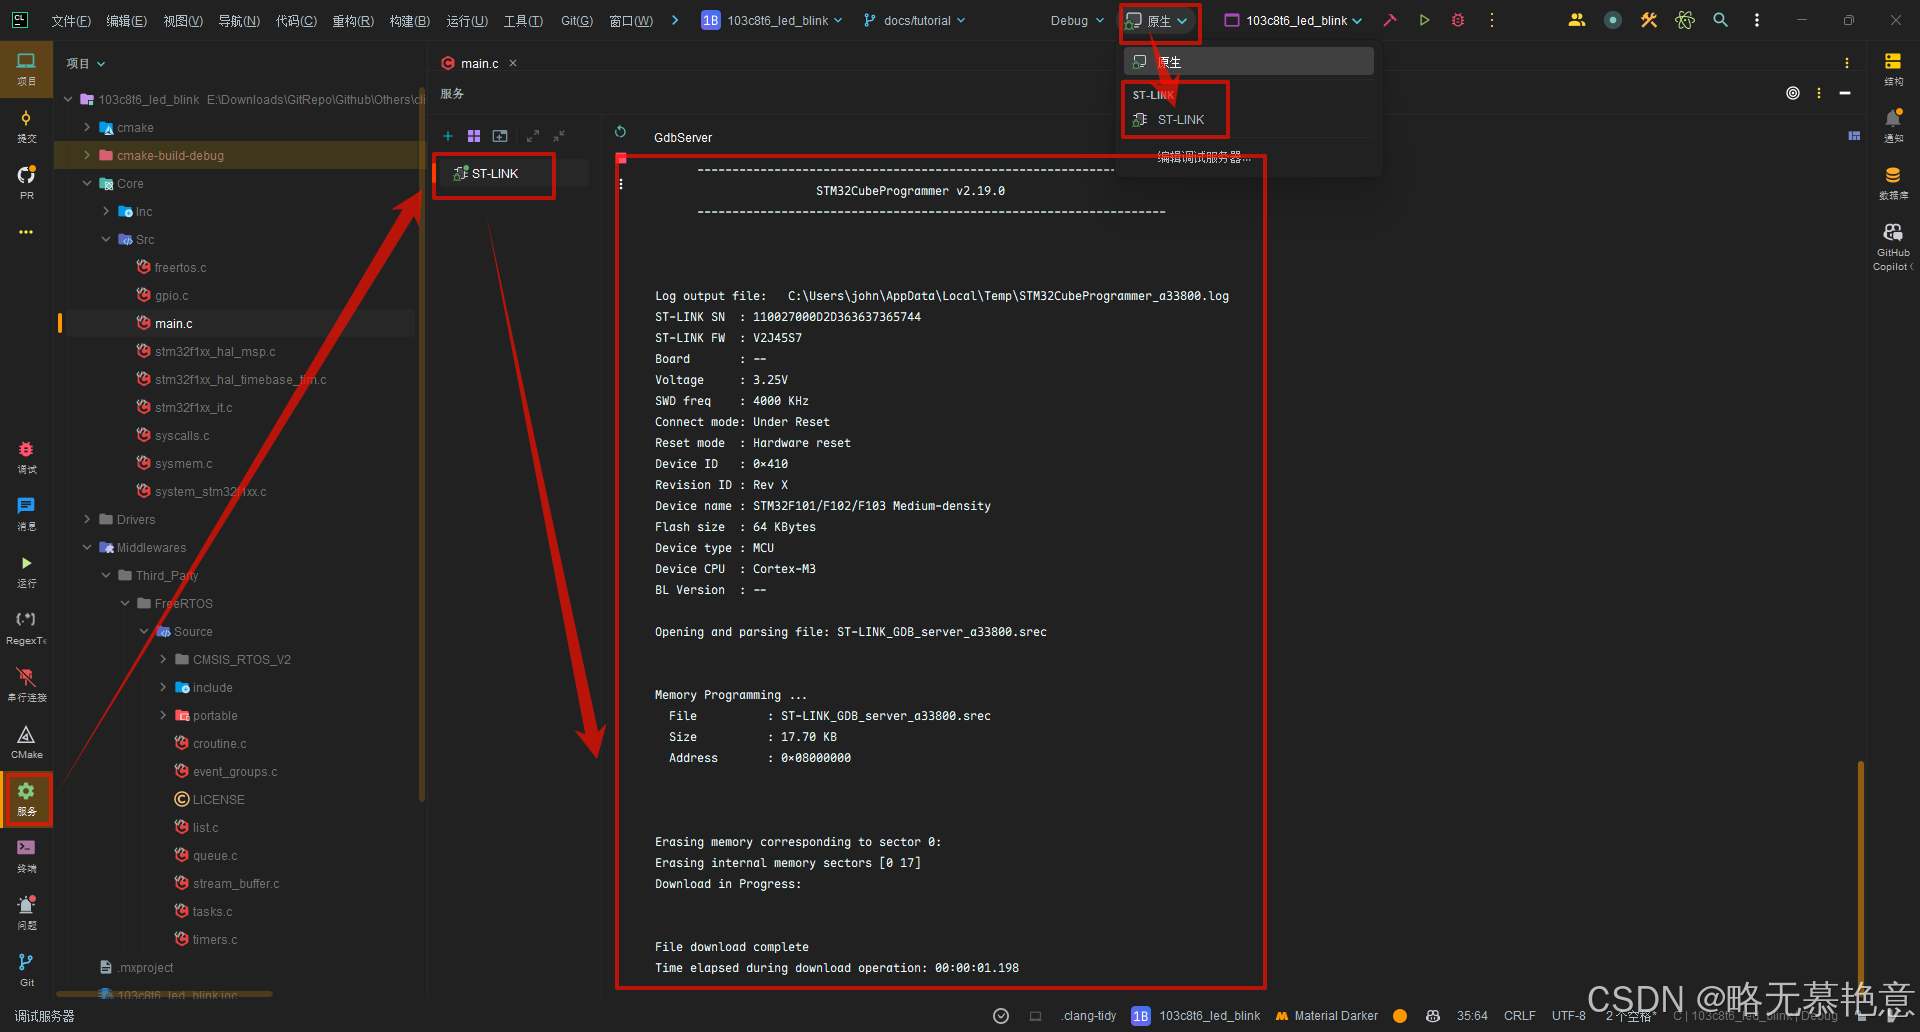
Task: Collapse the Middlewares folder
Action: (x=87, y=547)
